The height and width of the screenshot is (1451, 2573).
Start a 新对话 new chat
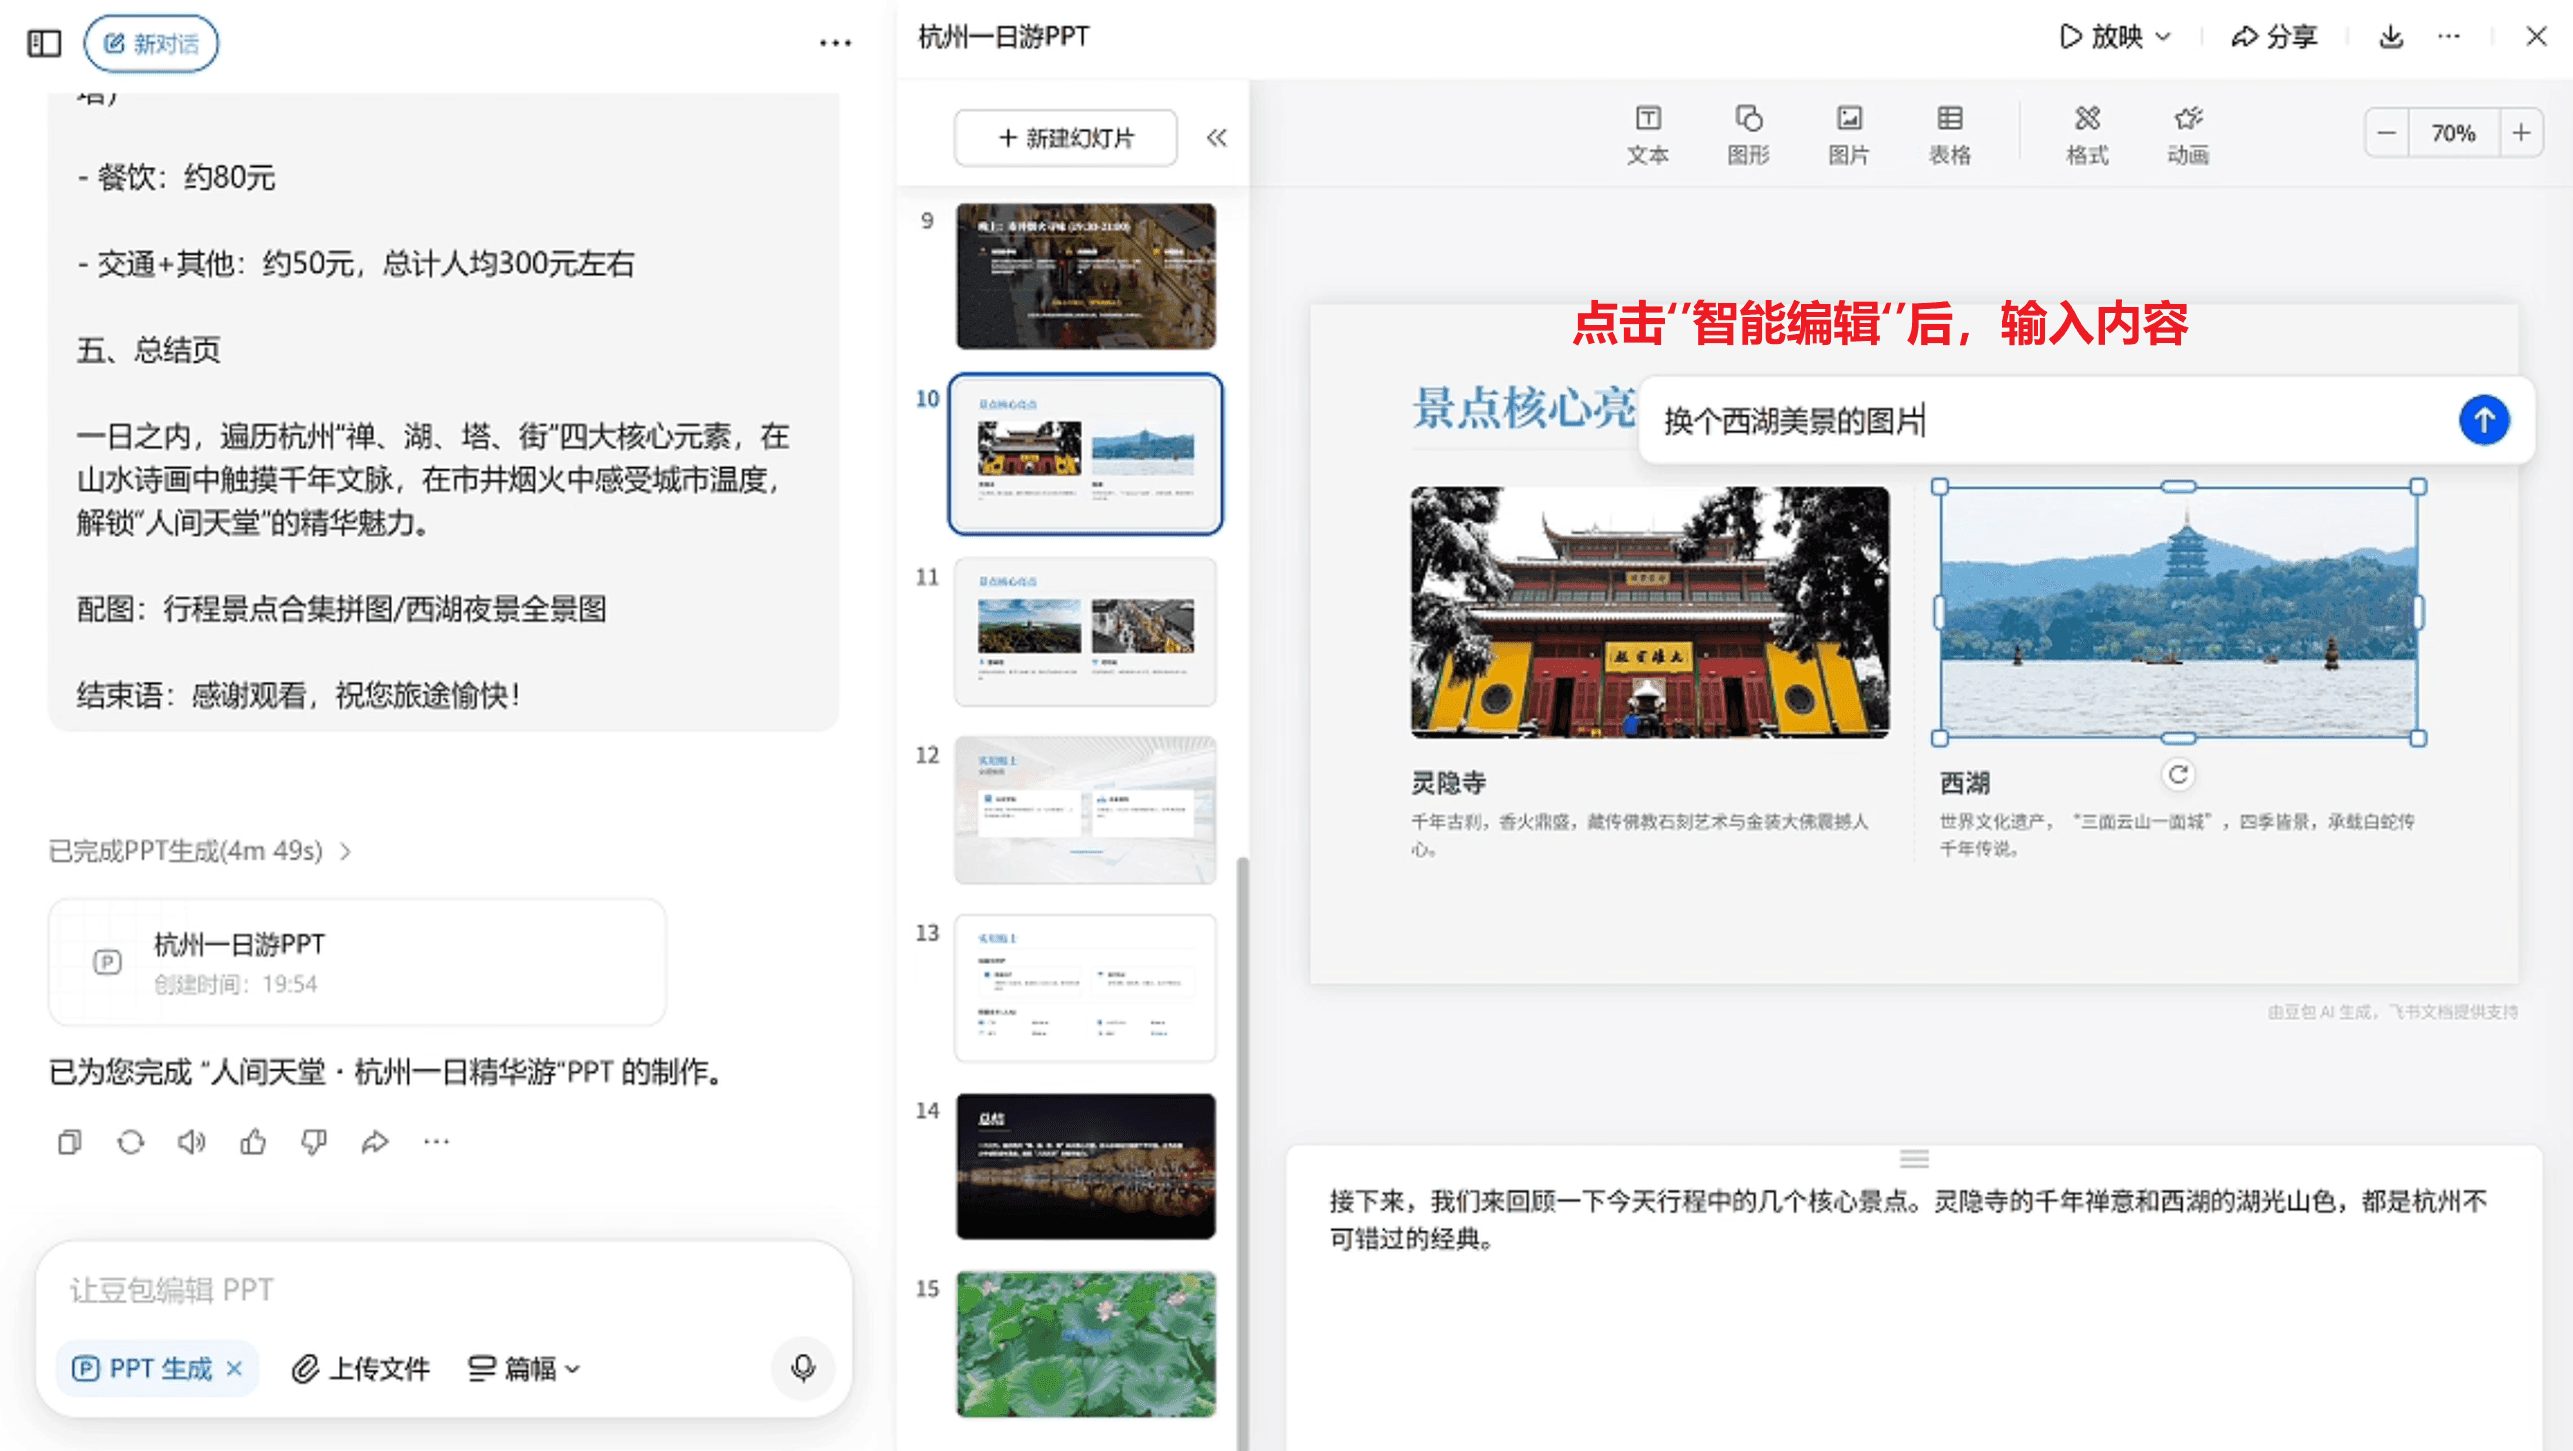pyautogui.click(x=151, y=43)
